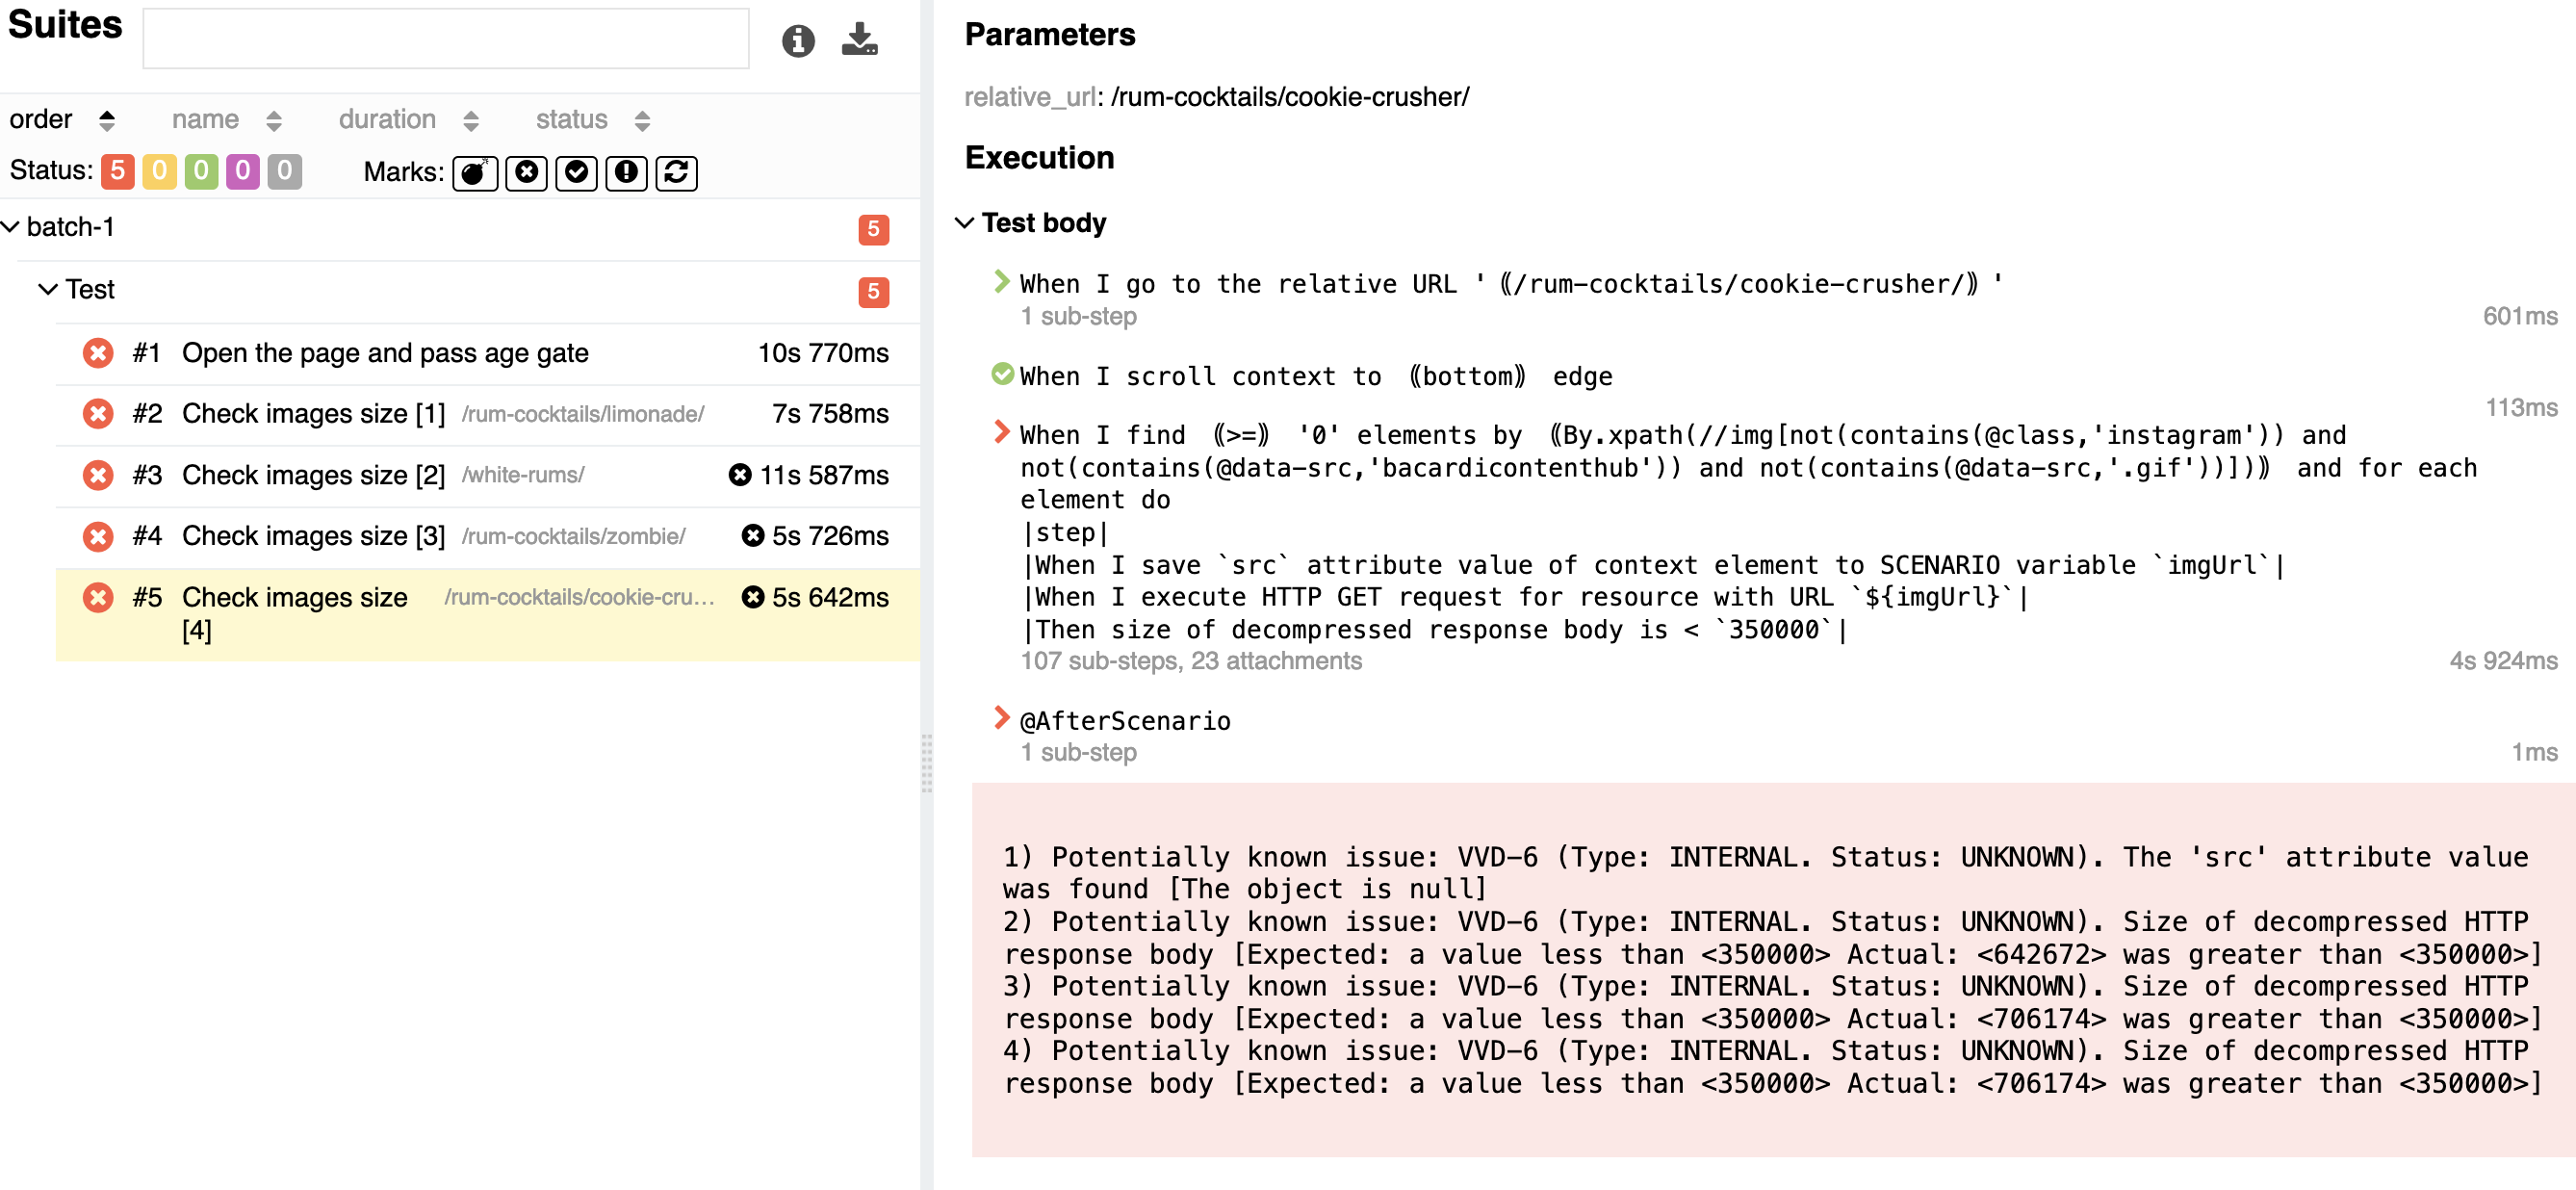This screenshot has width=2576, height=1190.
Task: Toggle the retries mark filter icon
Action: [x=676, y=172]
